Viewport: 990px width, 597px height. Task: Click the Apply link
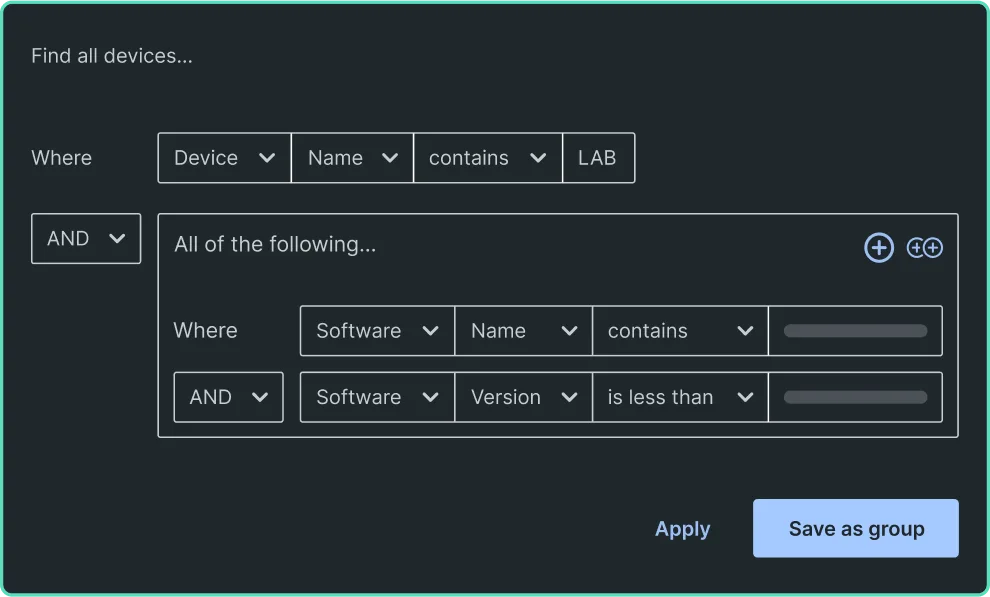coord(683,529)
